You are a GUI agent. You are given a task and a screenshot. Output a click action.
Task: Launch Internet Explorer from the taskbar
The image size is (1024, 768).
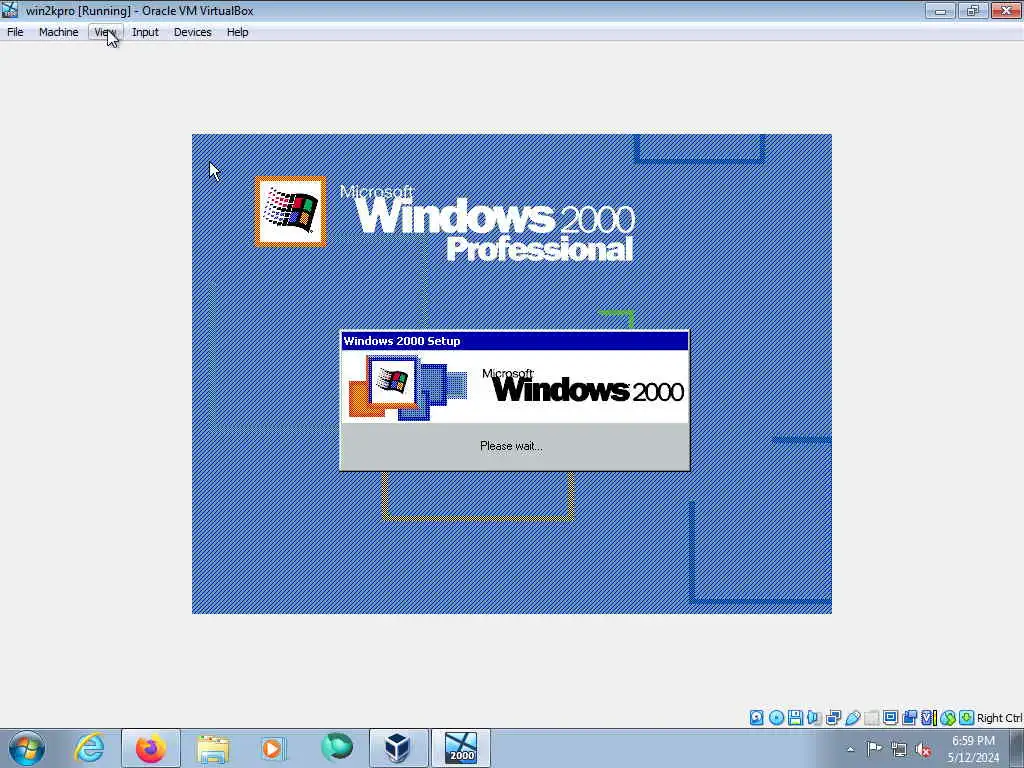click(x=89, y=748)
